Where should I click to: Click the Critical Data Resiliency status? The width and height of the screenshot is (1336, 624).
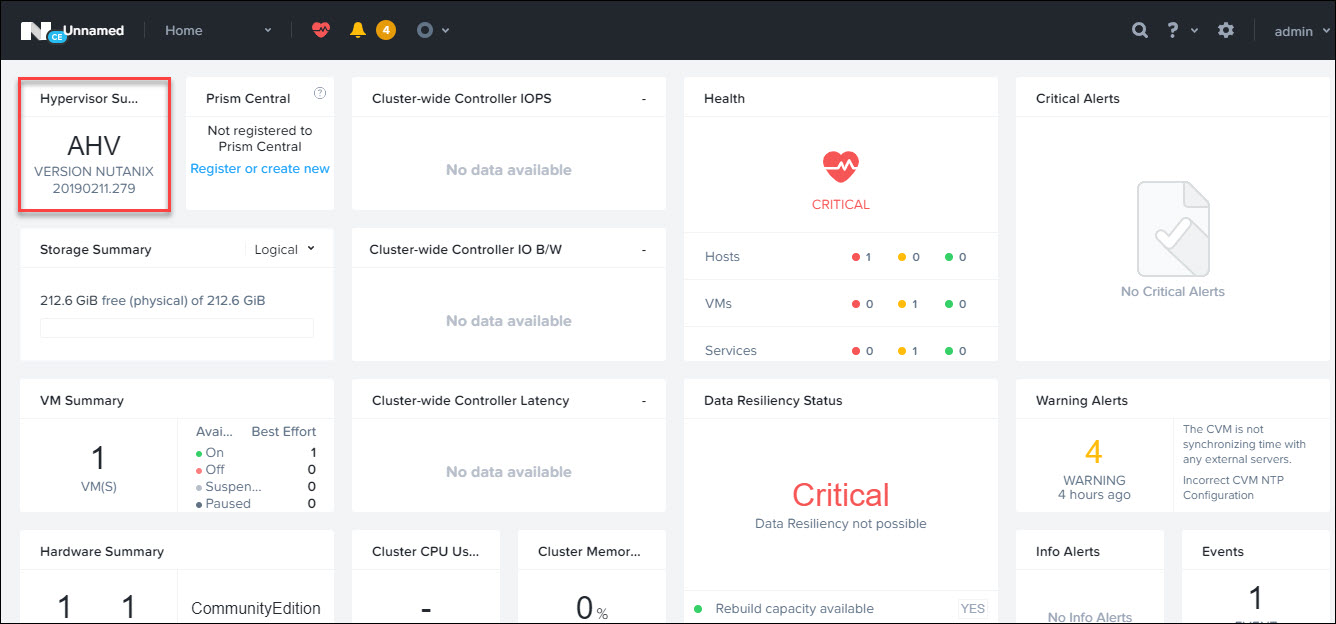tap(840, 495)
